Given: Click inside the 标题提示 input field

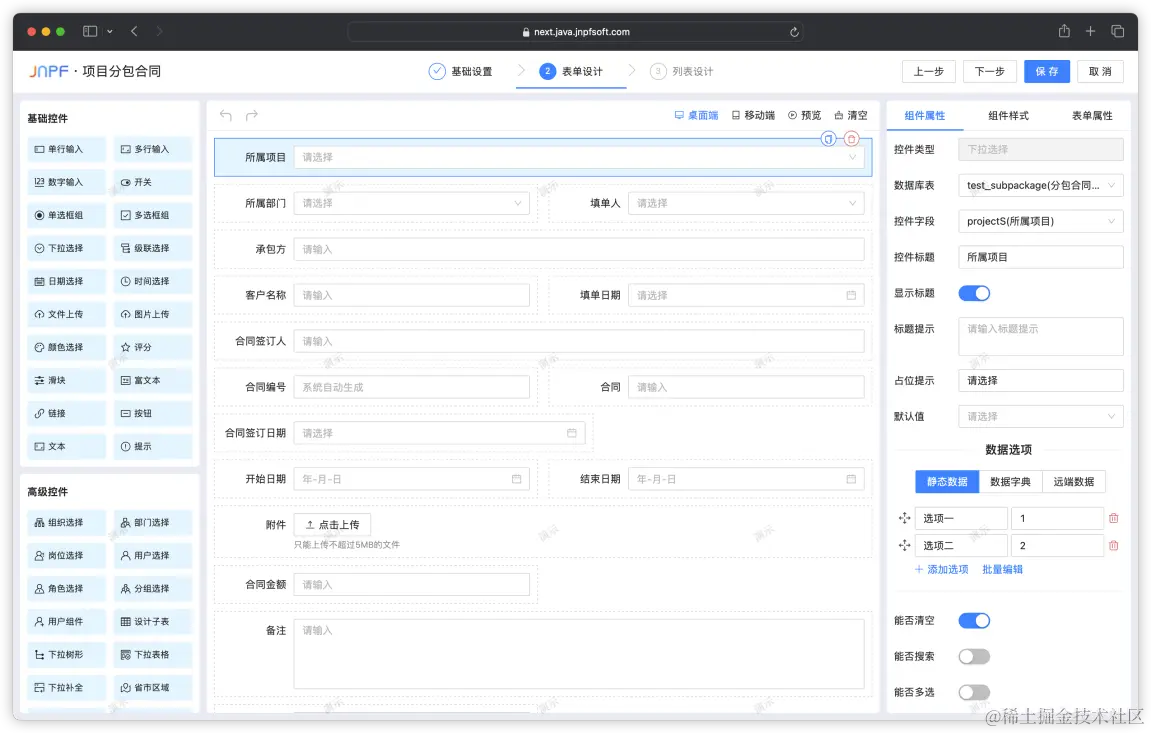Looking at the screenshot, I should pyautogui.click(x=1040, y=336).
